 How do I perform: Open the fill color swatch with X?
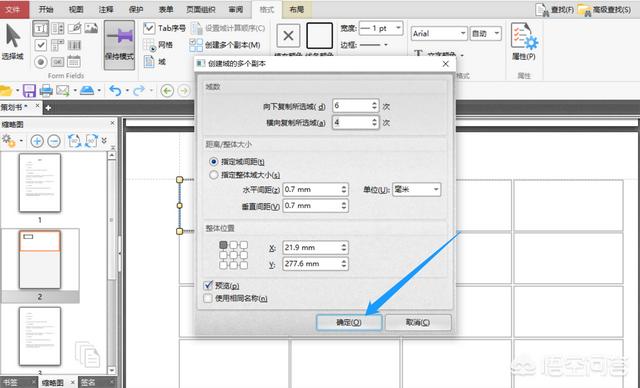[x=289, y=36]
